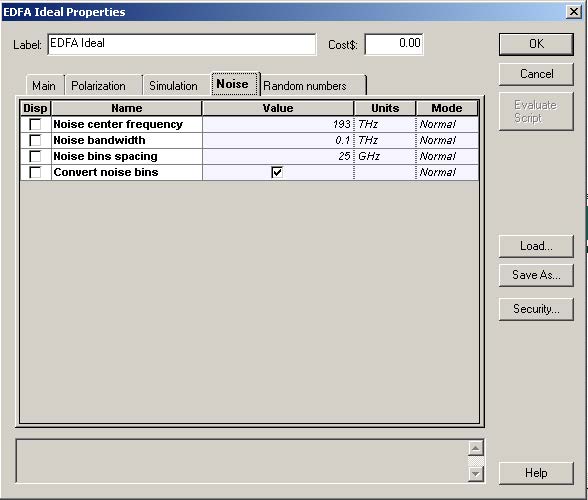Enable Disp checkbox for Noise bandwidth
This screenshot has height=500, width=588.
pos(35,140)
